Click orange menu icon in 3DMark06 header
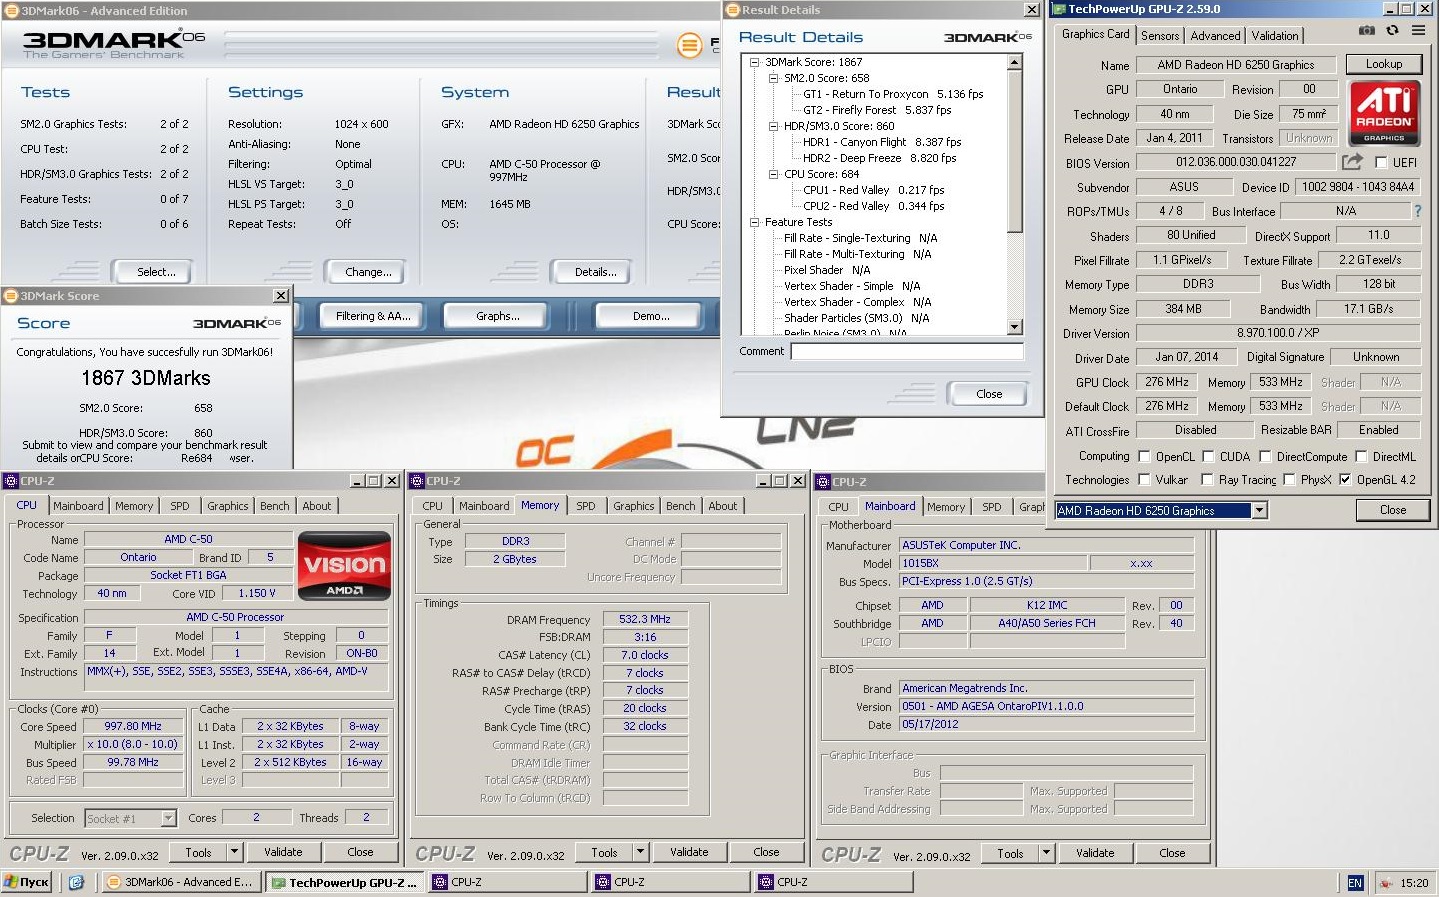1439x897 pixels. 689,45
